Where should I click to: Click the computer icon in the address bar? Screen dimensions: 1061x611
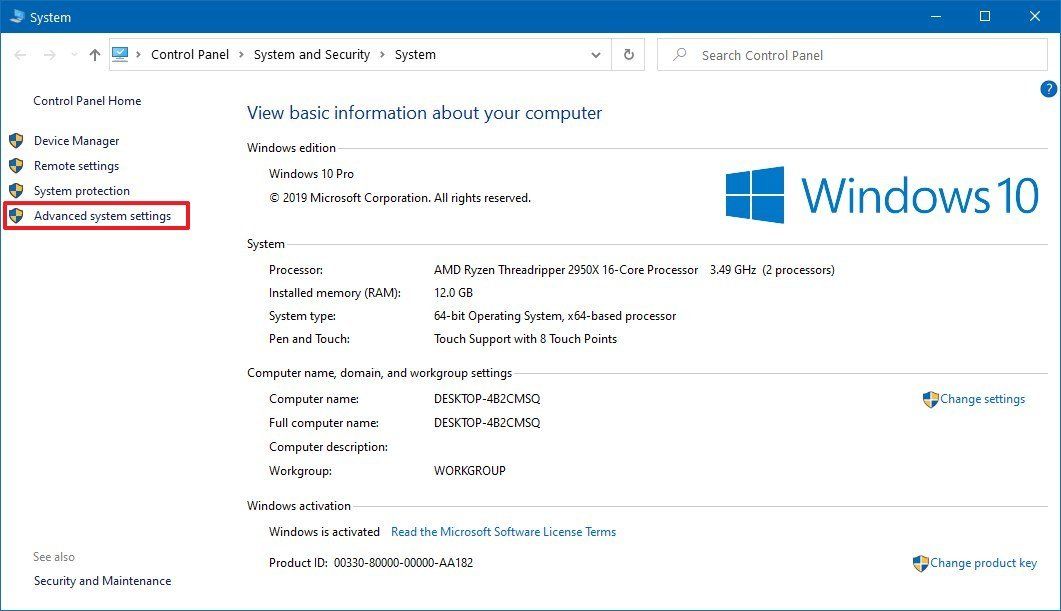point(120,54)
